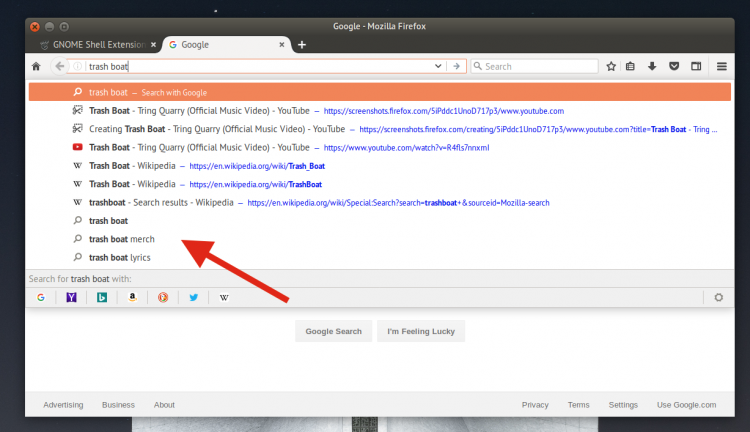Screen dimensions: 750x432
Task: Open the hamburger menu
Action: coord(722,66)
